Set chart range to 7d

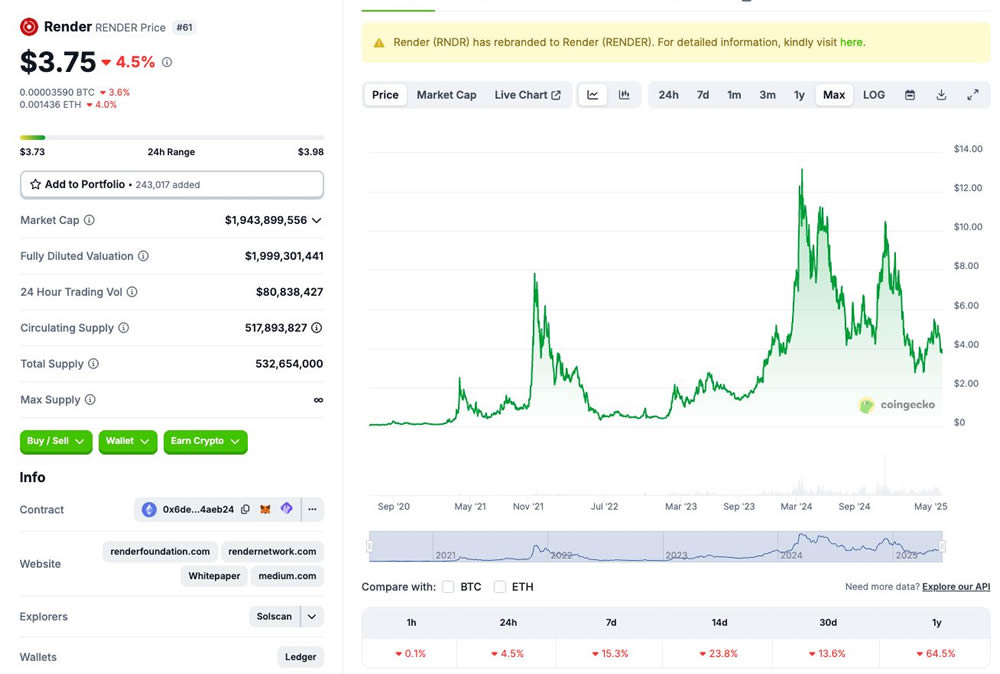pyautogui.click(x=703, y=95)
